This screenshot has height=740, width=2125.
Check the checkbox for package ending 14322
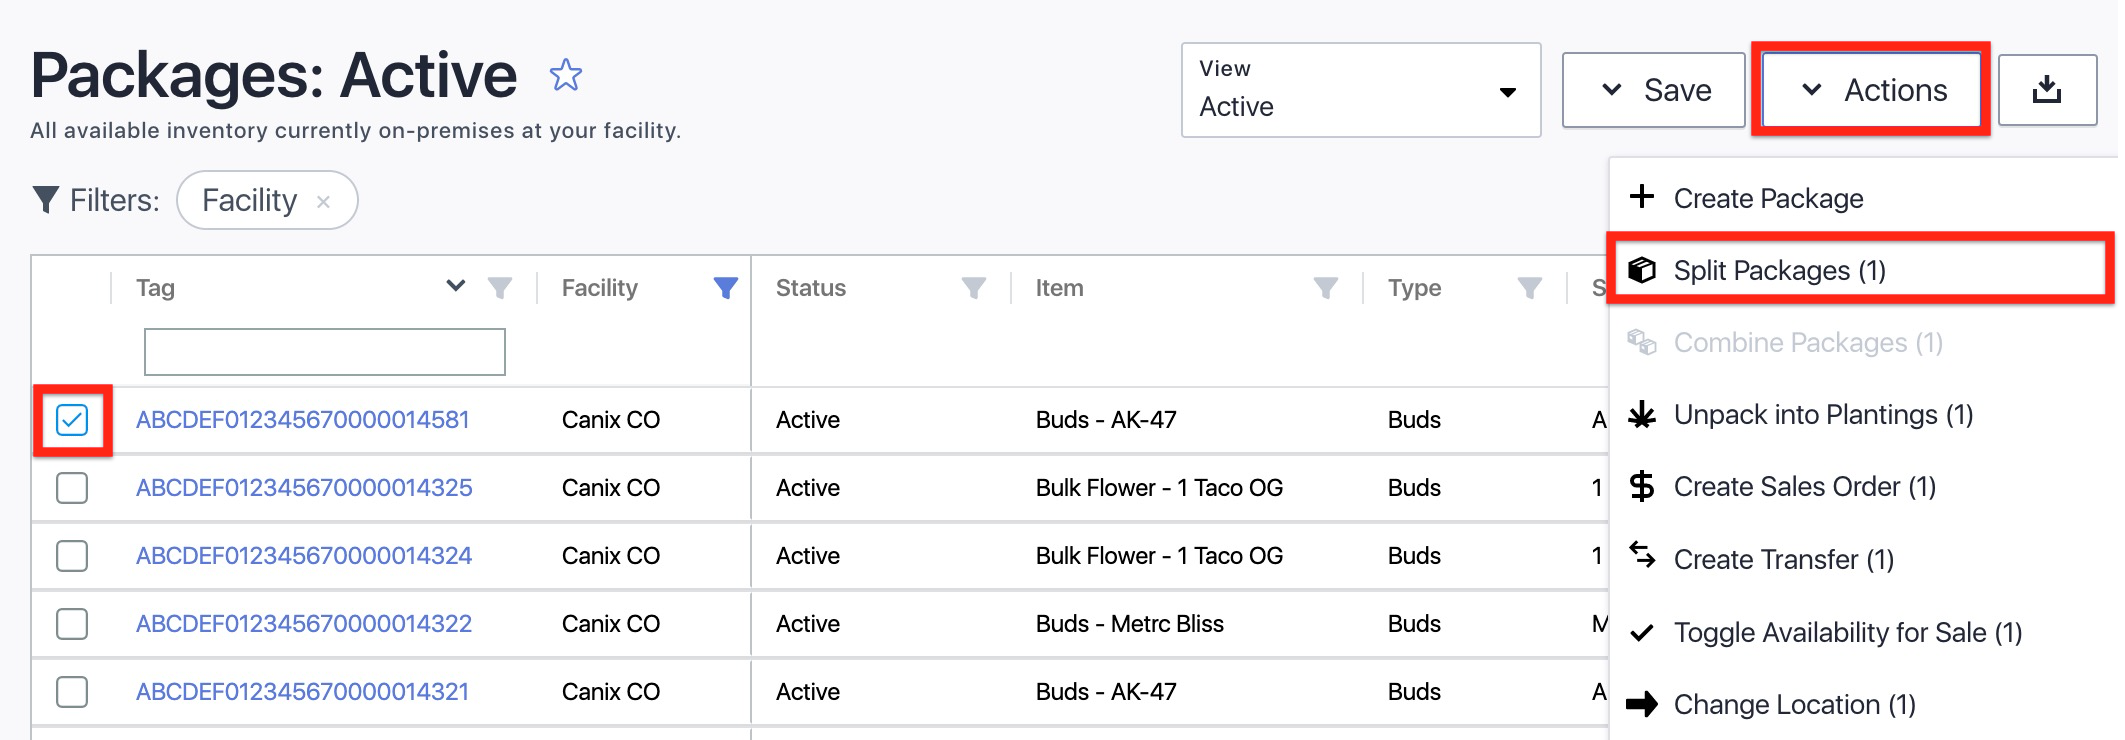click(x=72, y=624)
